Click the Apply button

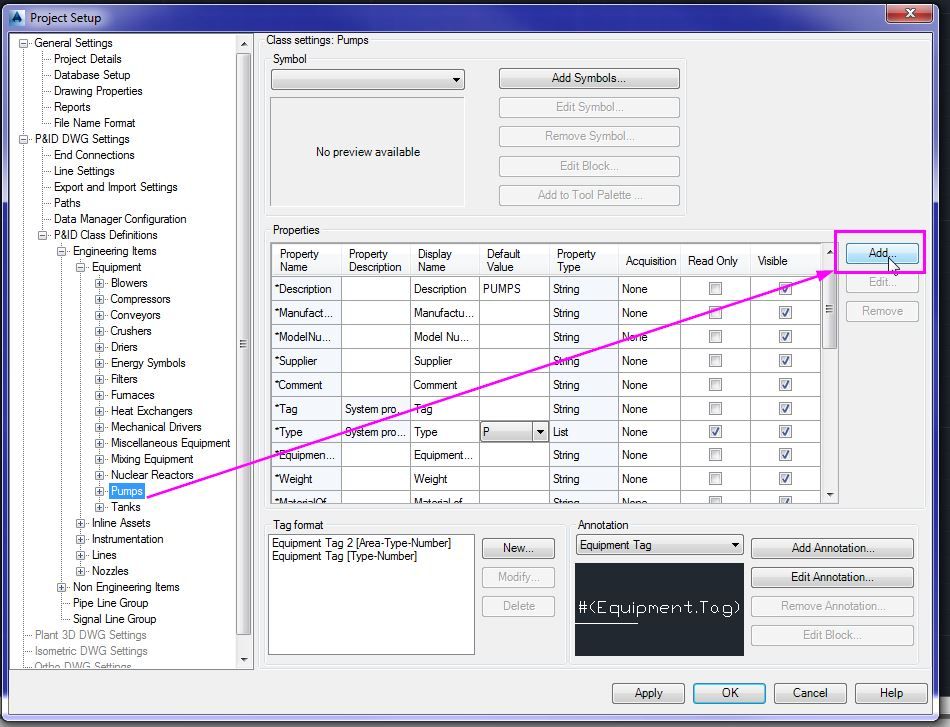pyautogui.click(x=648, y=693)
